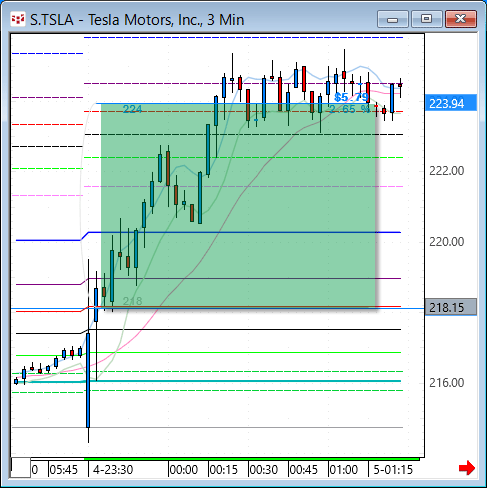Close the S.TSLA chart window

point(461,19)
